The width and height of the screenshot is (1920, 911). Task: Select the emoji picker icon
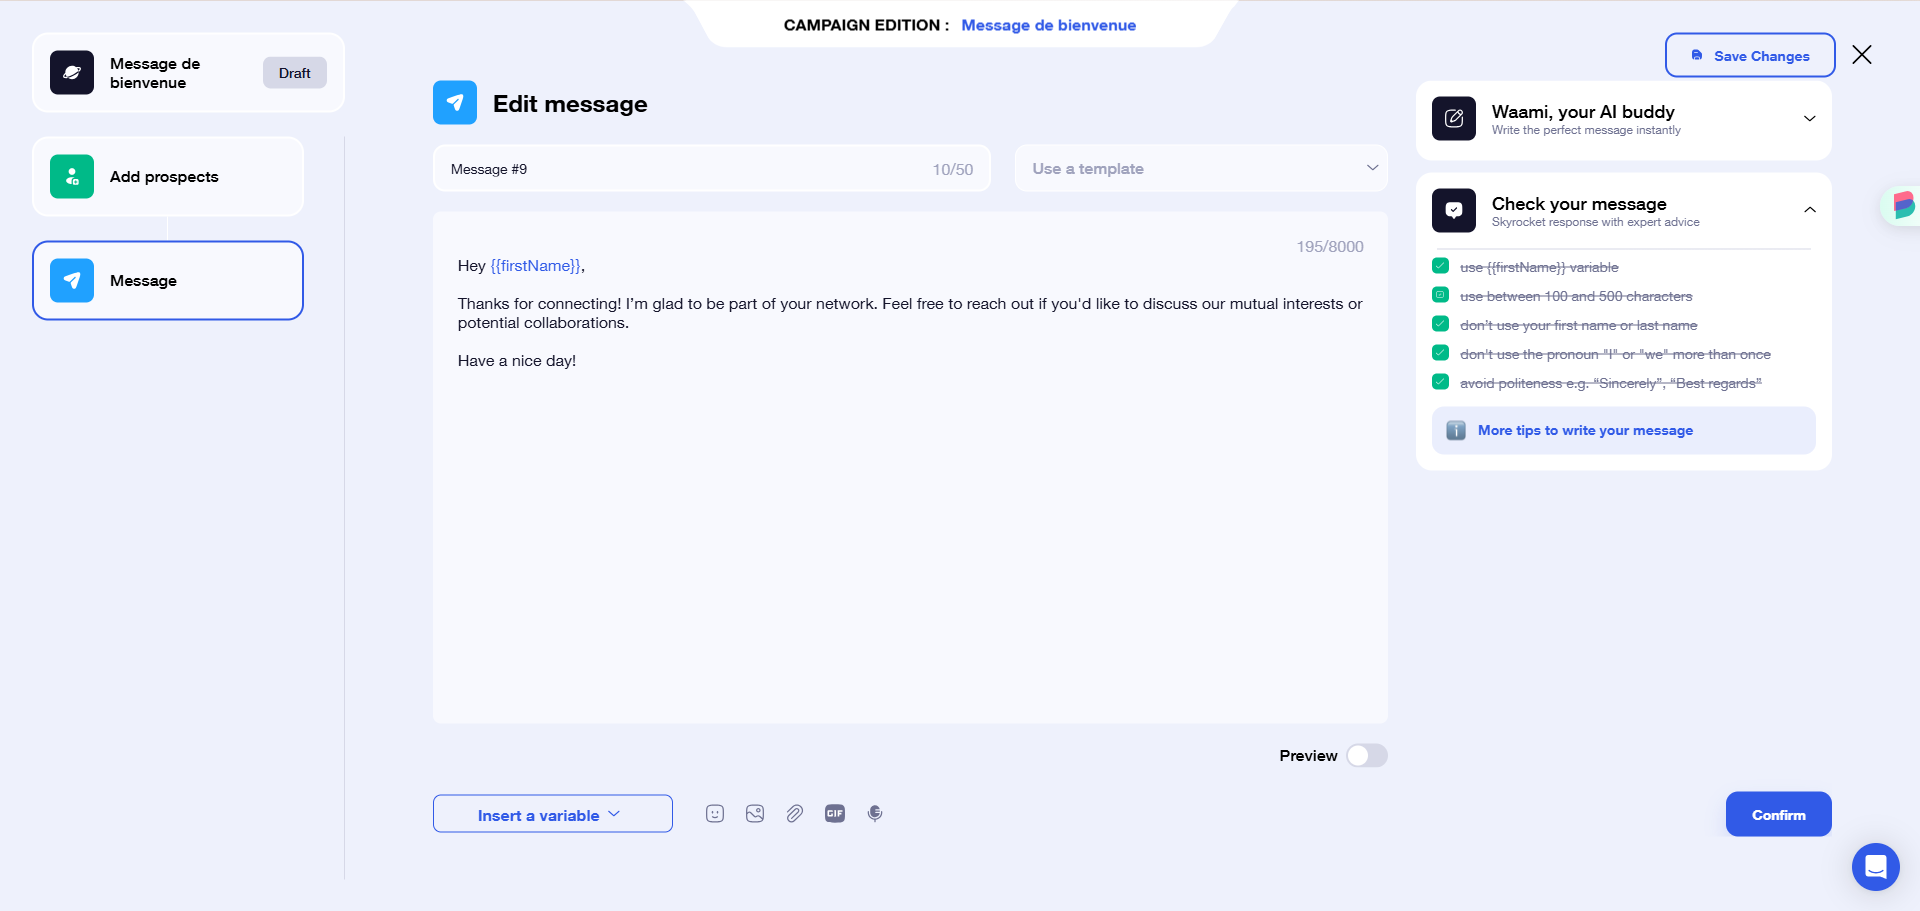(x=715, y=813)
